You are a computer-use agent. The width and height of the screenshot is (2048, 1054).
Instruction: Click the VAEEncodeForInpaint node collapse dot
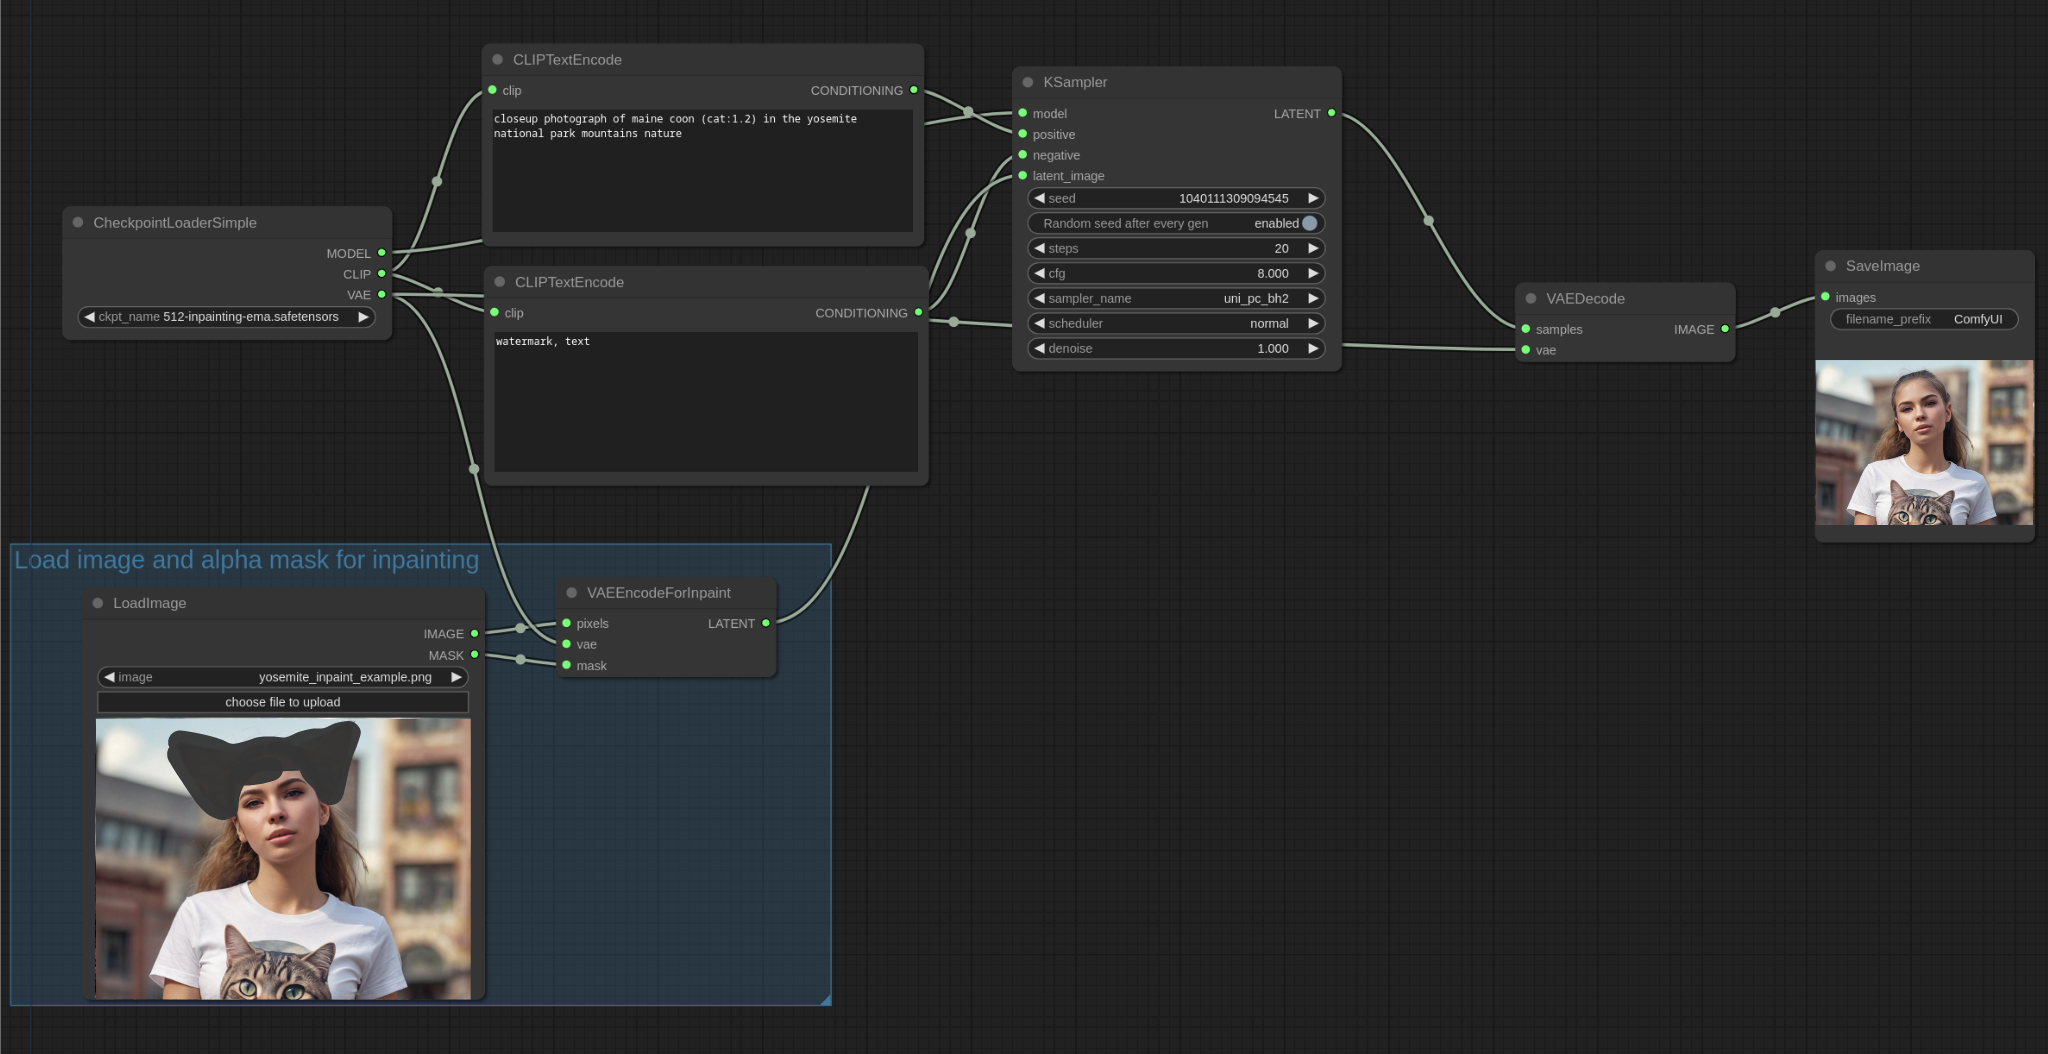(x=572, y=593)
